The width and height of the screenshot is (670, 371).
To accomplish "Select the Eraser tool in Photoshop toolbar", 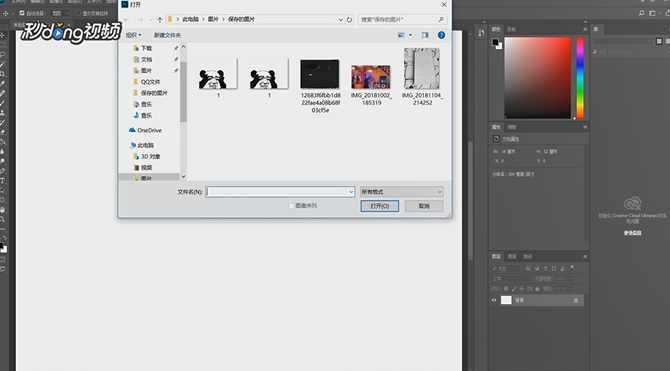I will click(3, 132).
